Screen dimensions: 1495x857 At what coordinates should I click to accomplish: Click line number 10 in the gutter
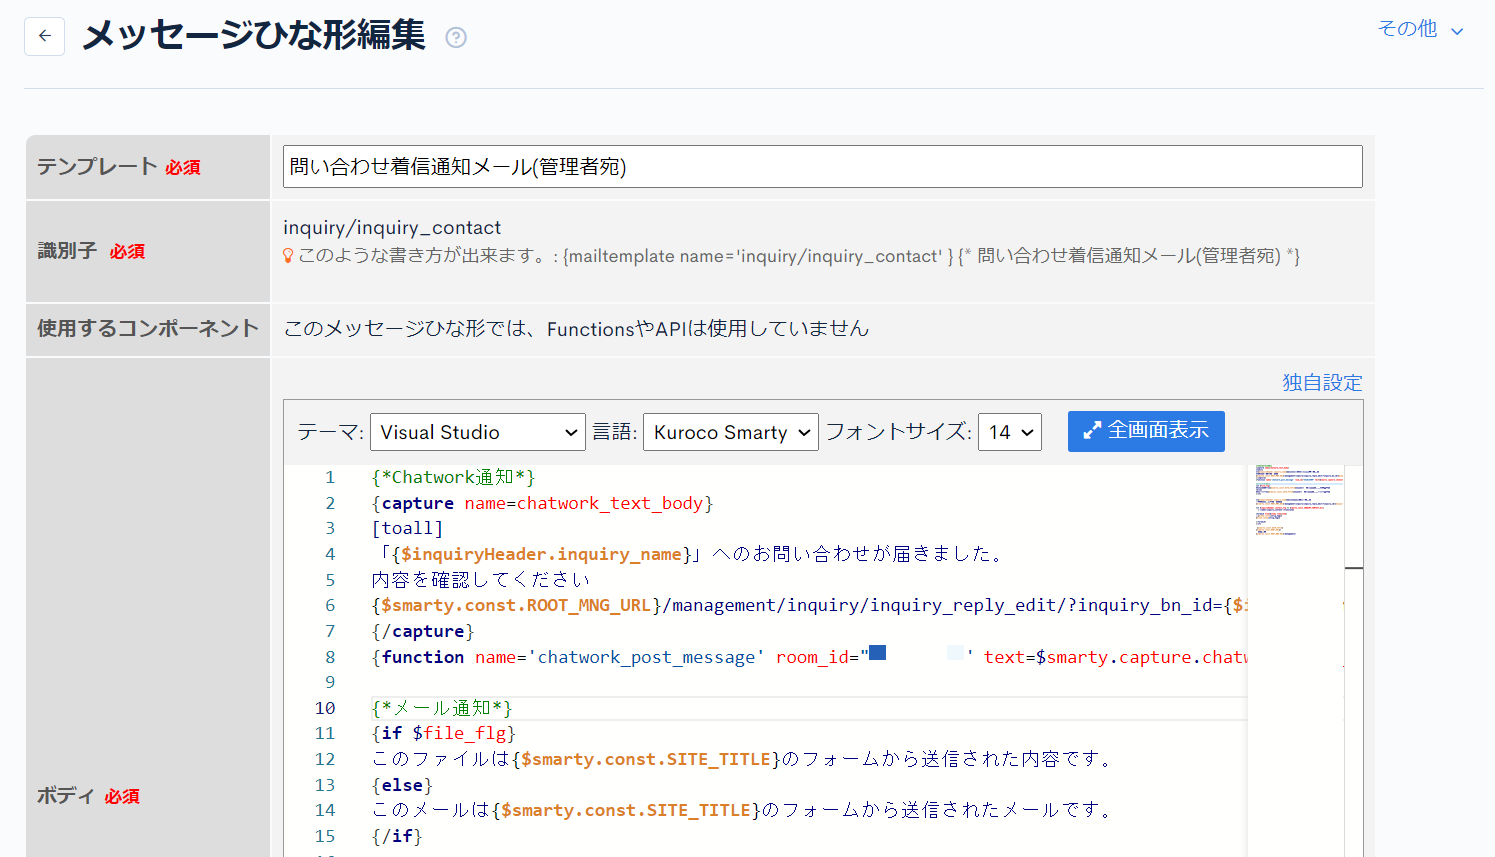tap(325, 708)
